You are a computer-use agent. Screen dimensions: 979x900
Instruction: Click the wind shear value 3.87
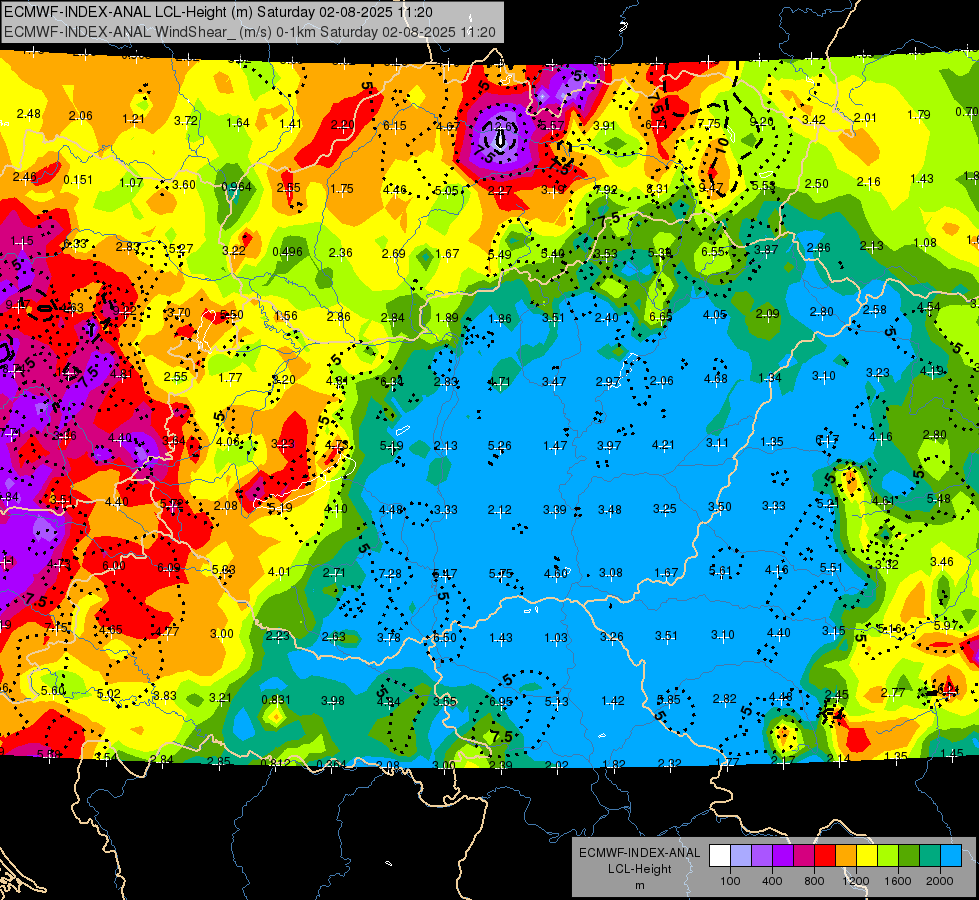coord(766,249)
